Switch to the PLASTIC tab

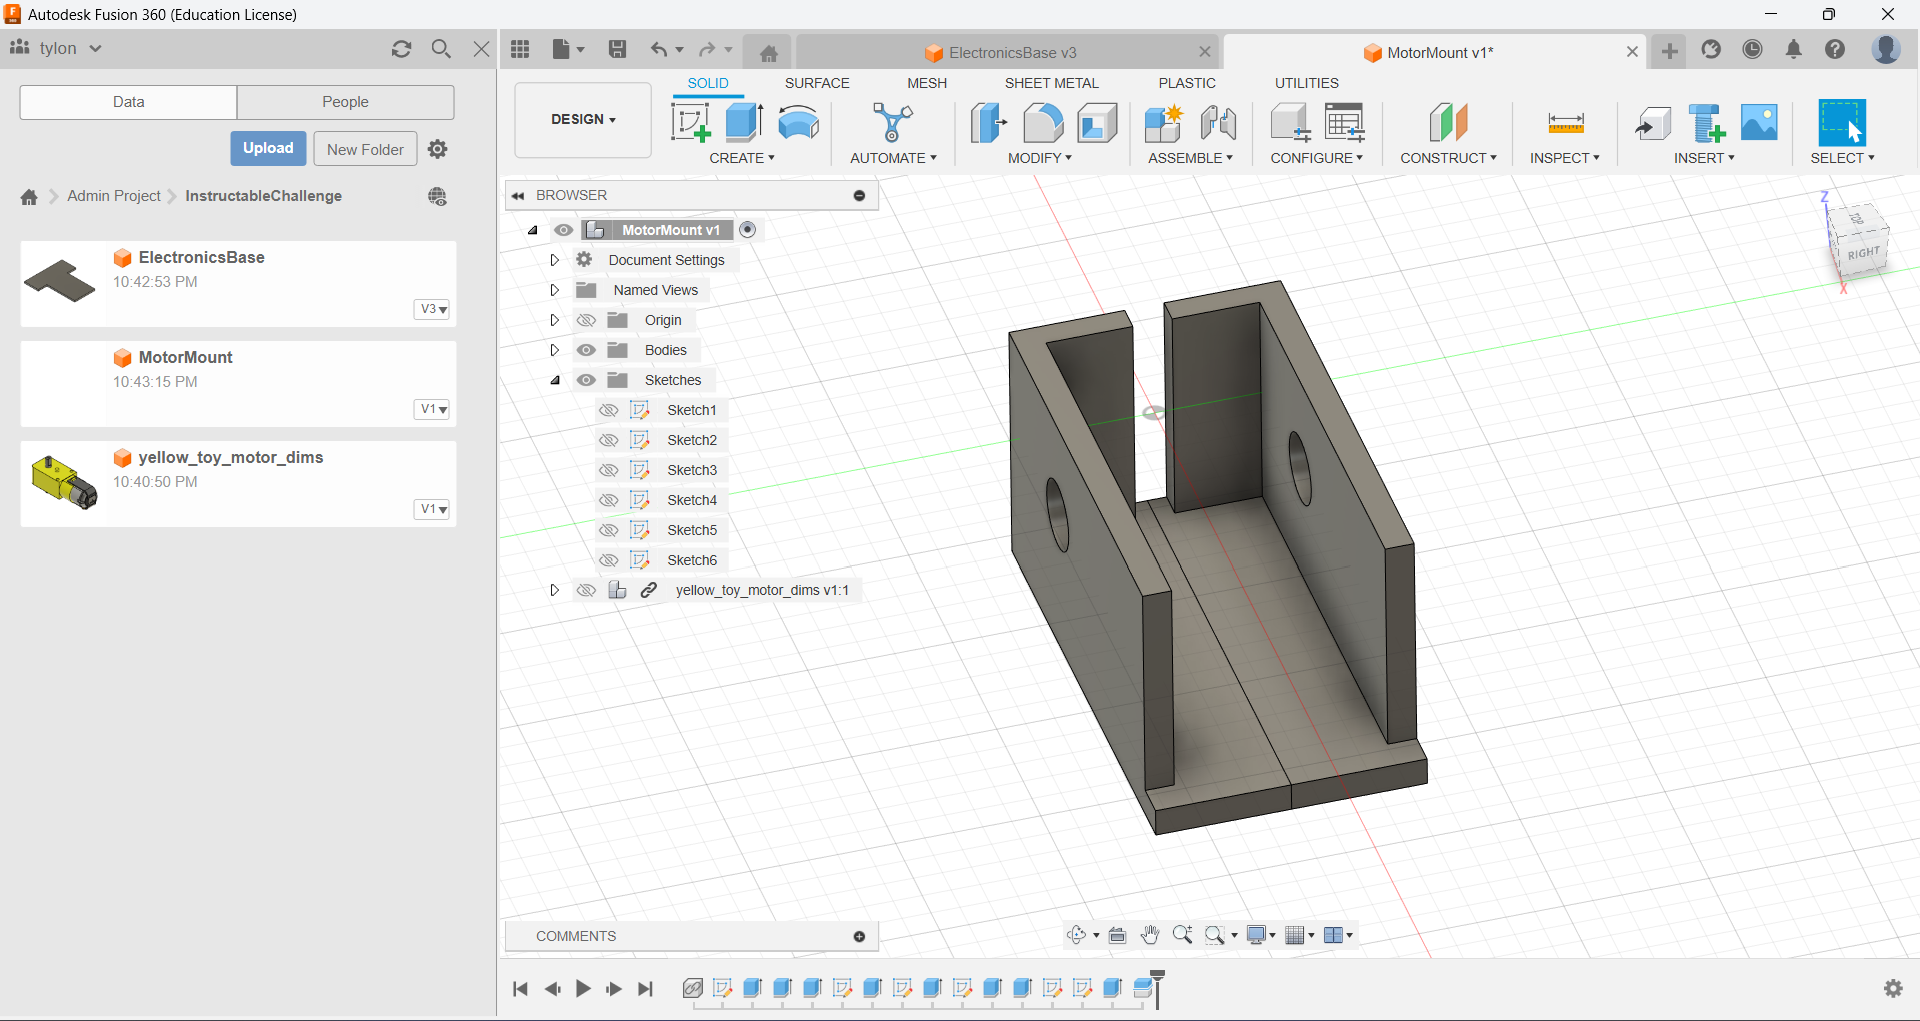point(1187,83)
